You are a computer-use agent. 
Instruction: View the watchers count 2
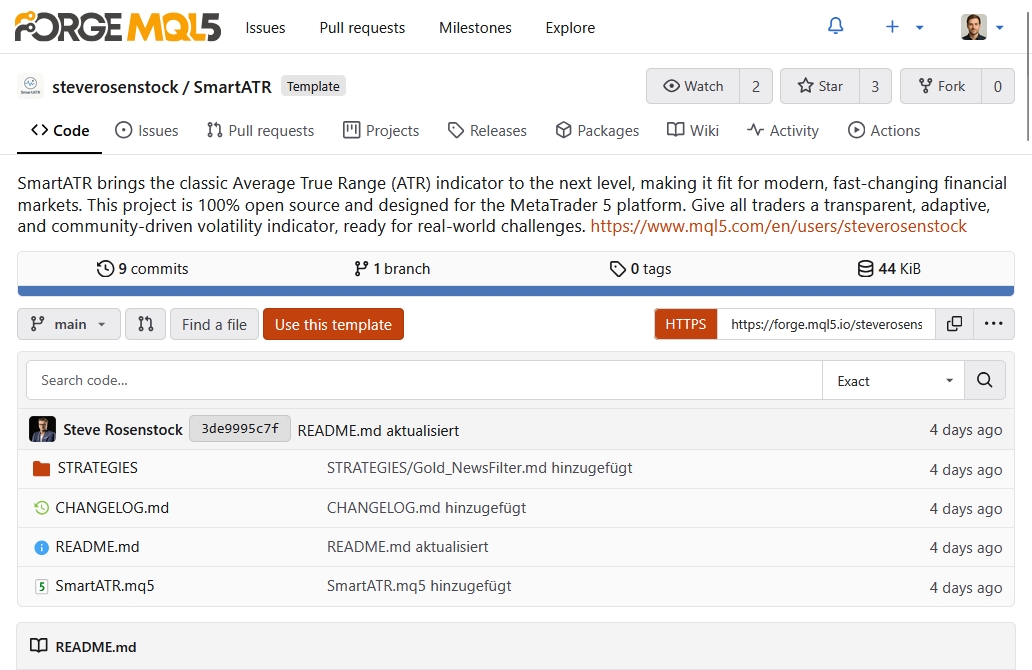pos(756,86)
